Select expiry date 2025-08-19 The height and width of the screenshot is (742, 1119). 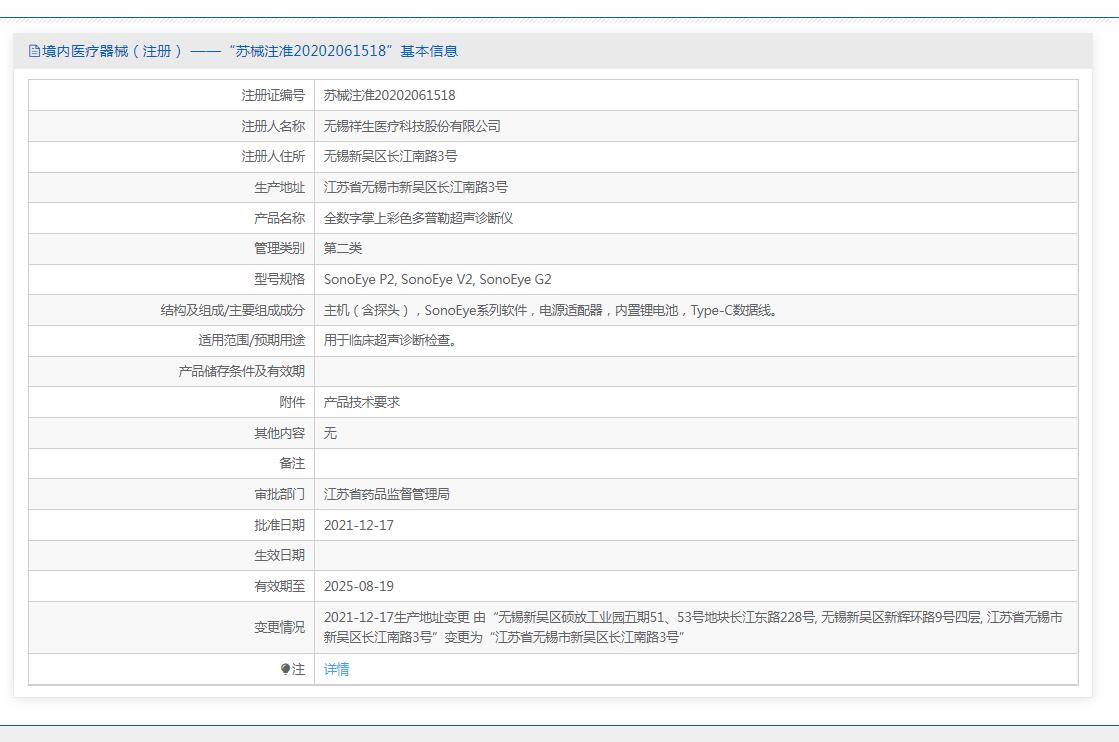[358, 586]
